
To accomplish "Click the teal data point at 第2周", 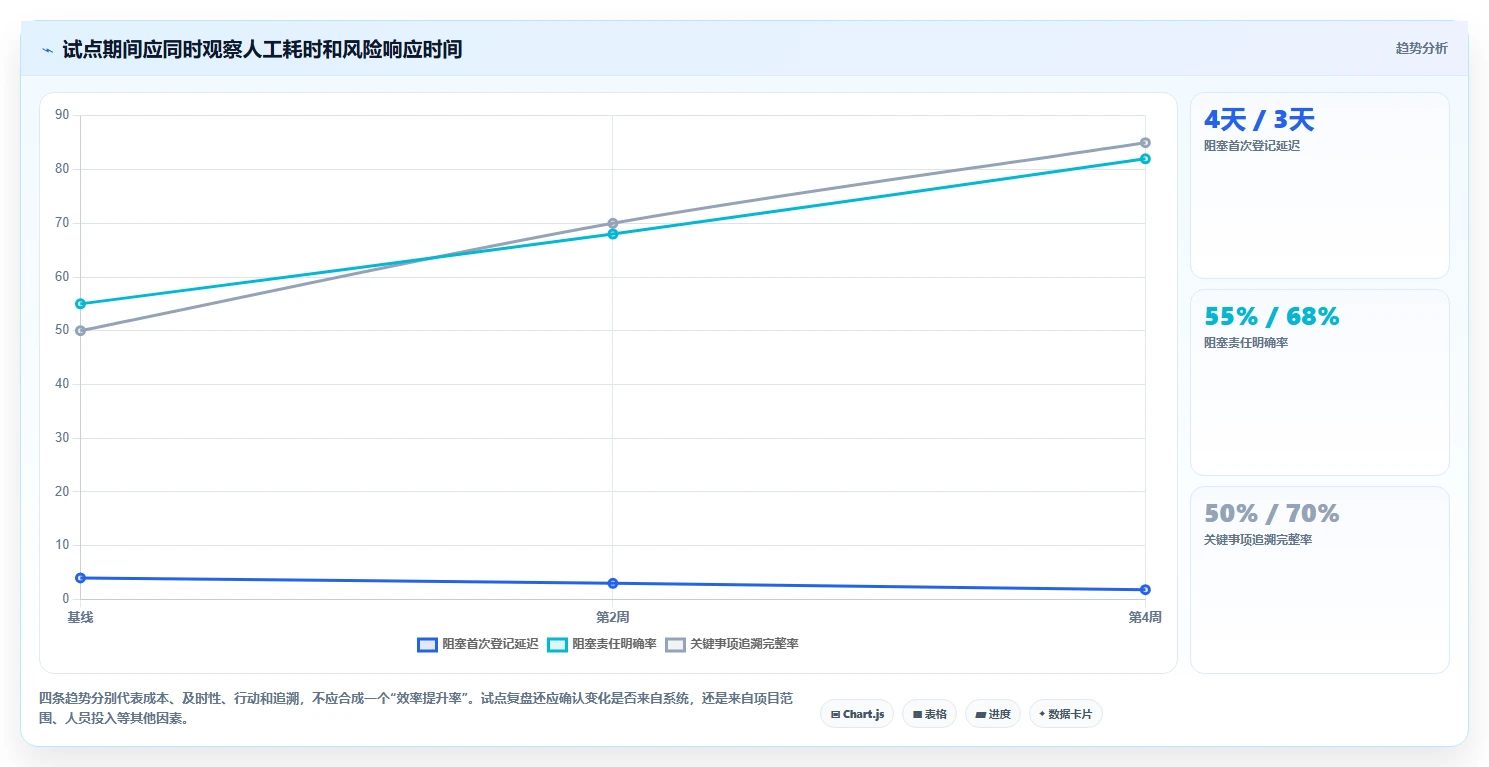I will tap(613, 234).
